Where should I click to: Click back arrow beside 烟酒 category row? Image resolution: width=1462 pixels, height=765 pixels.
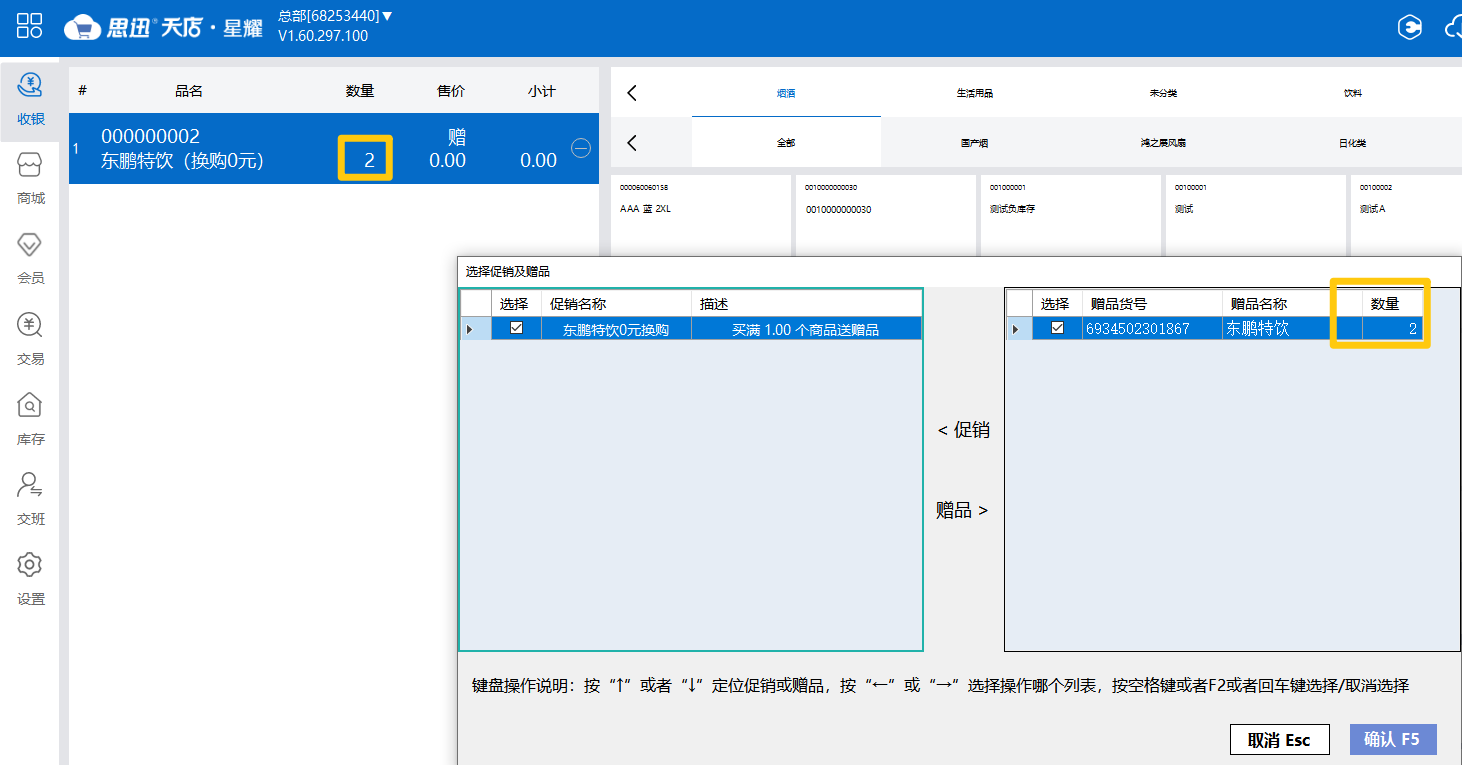(632, 93)
